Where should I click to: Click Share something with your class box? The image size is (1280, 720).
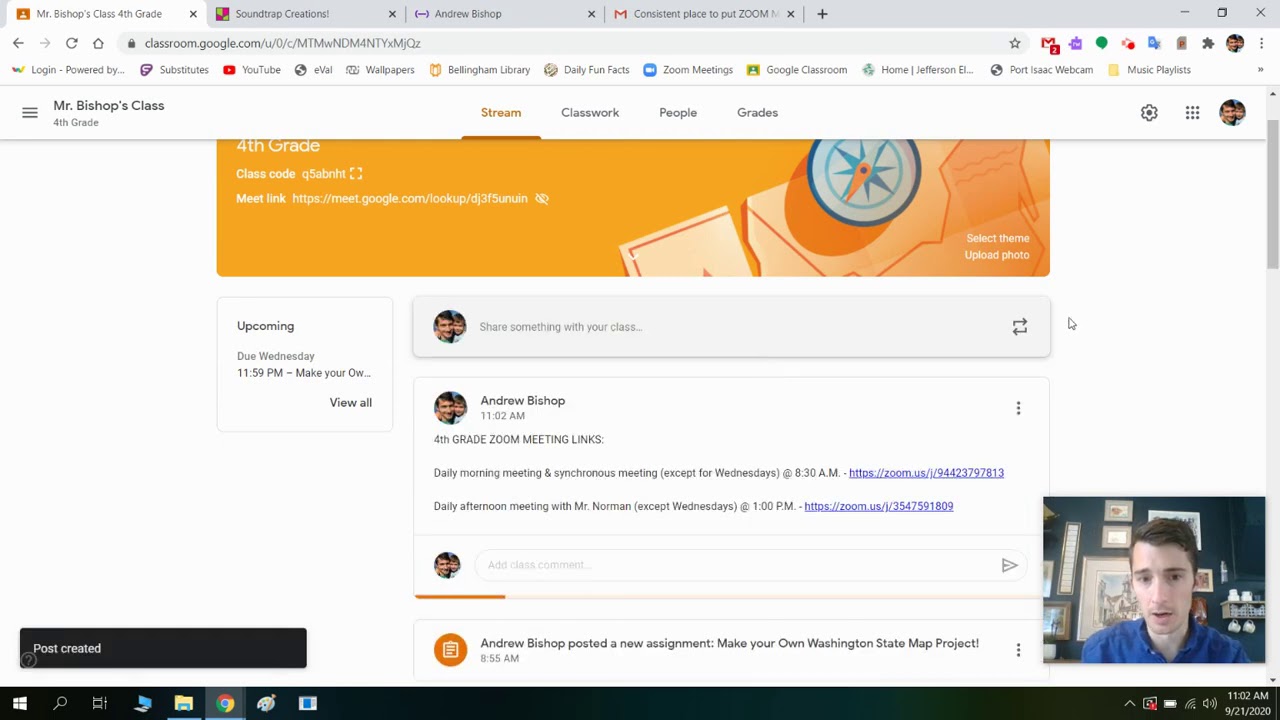tap(731, 327)
